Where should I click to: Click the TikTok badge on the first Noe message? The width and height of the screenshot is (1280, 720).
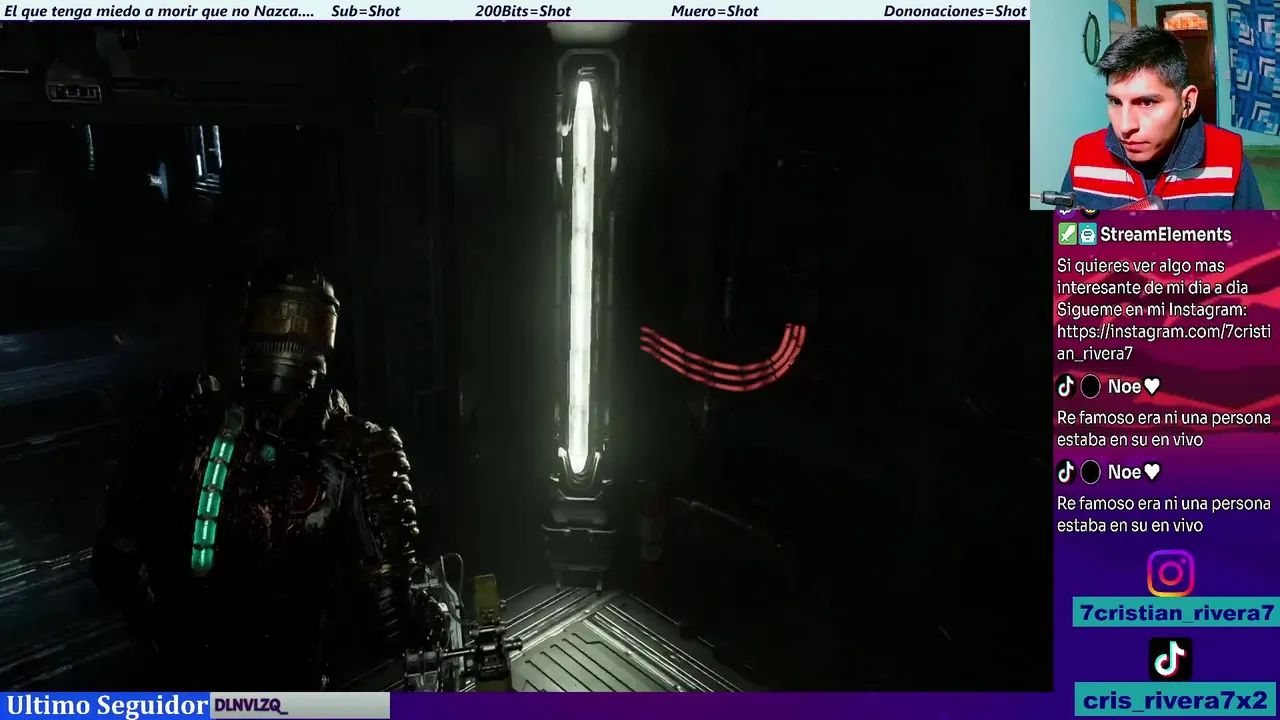1066,387
